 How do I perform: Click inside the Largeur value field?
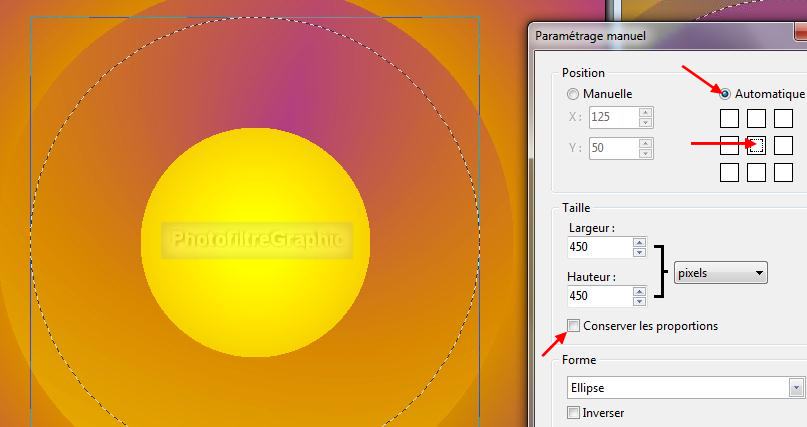click(597, 247)
